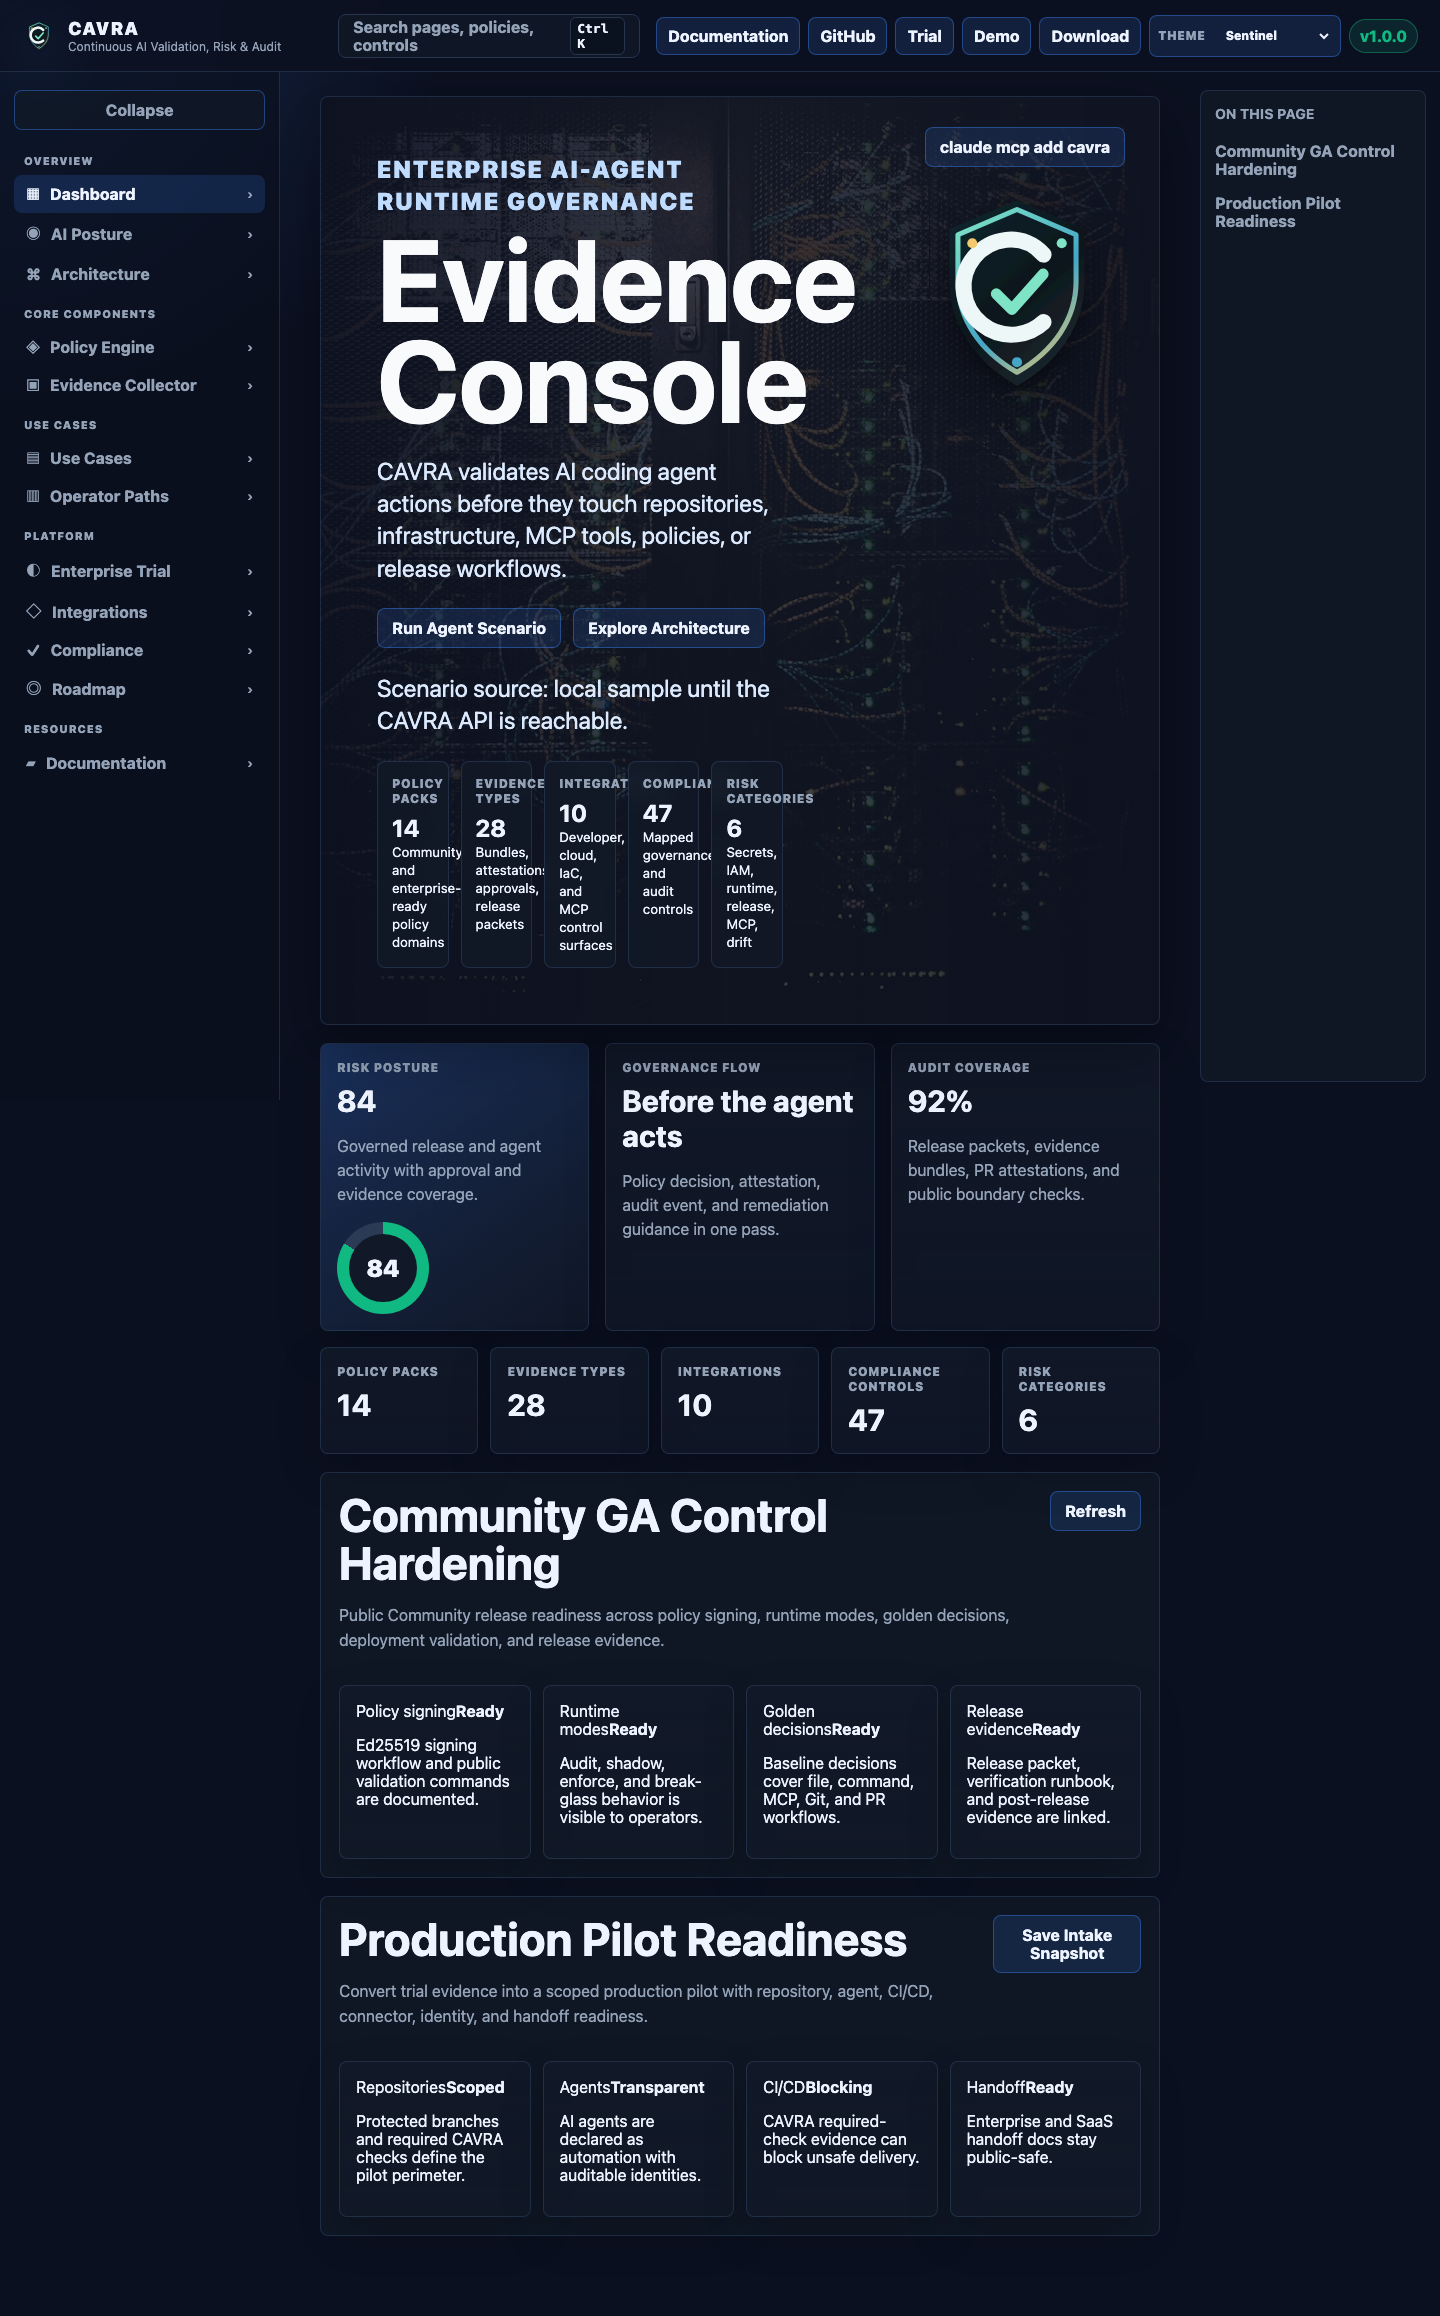Click the v1.0.0 version badge
Viewport: 1440px width, 2316px height.
point(1383,36)
